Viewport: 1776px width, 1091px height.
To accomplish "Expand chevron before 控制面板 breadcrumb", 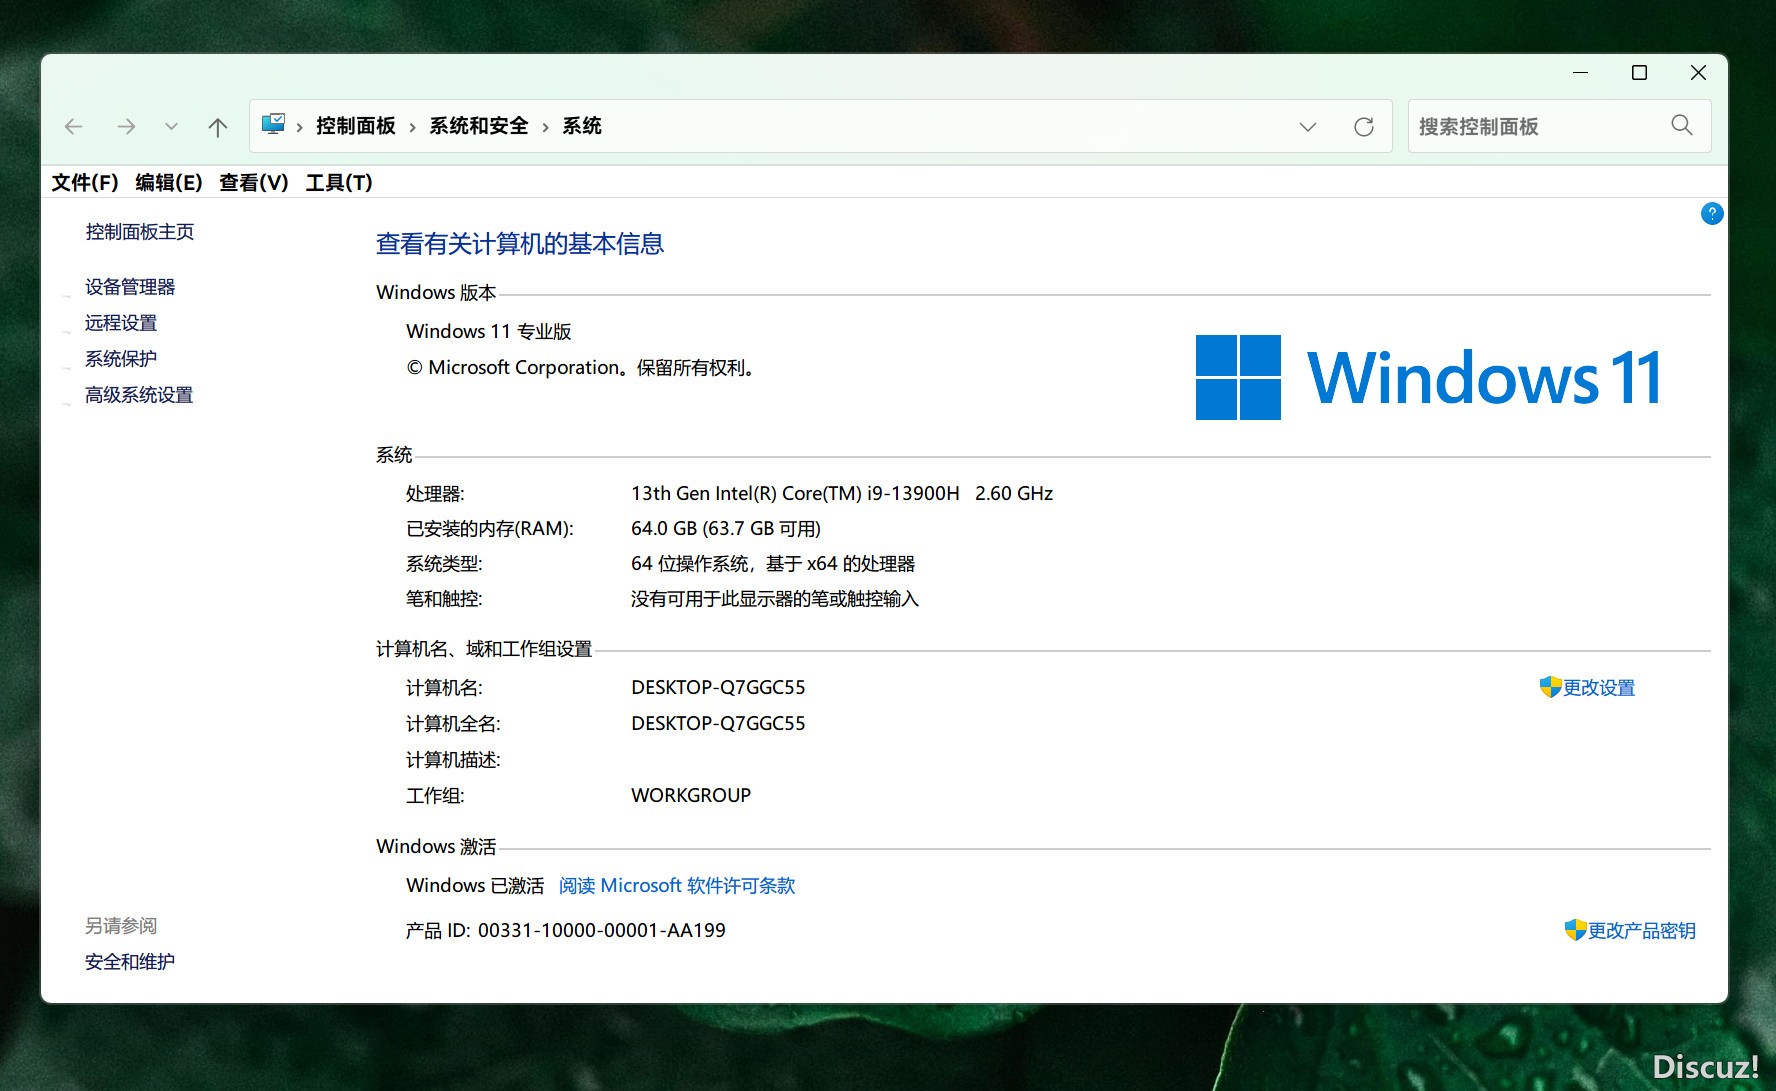I will (299, 127).
